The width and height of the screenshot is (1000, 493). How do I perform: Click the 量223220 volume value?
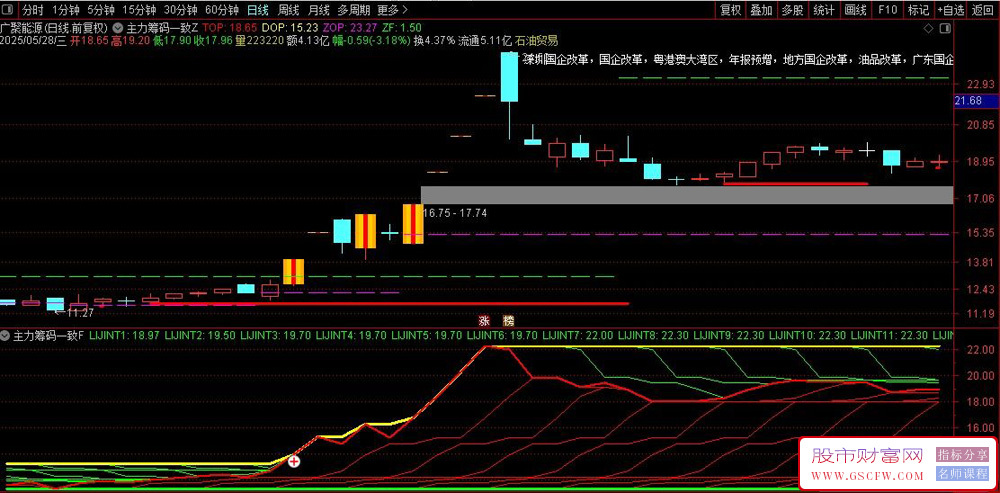click(258, 41)
